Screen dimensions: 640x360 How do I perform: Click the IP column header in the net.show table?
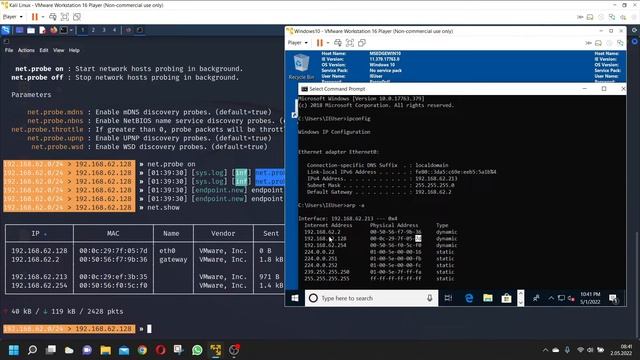tap(36, 233)
